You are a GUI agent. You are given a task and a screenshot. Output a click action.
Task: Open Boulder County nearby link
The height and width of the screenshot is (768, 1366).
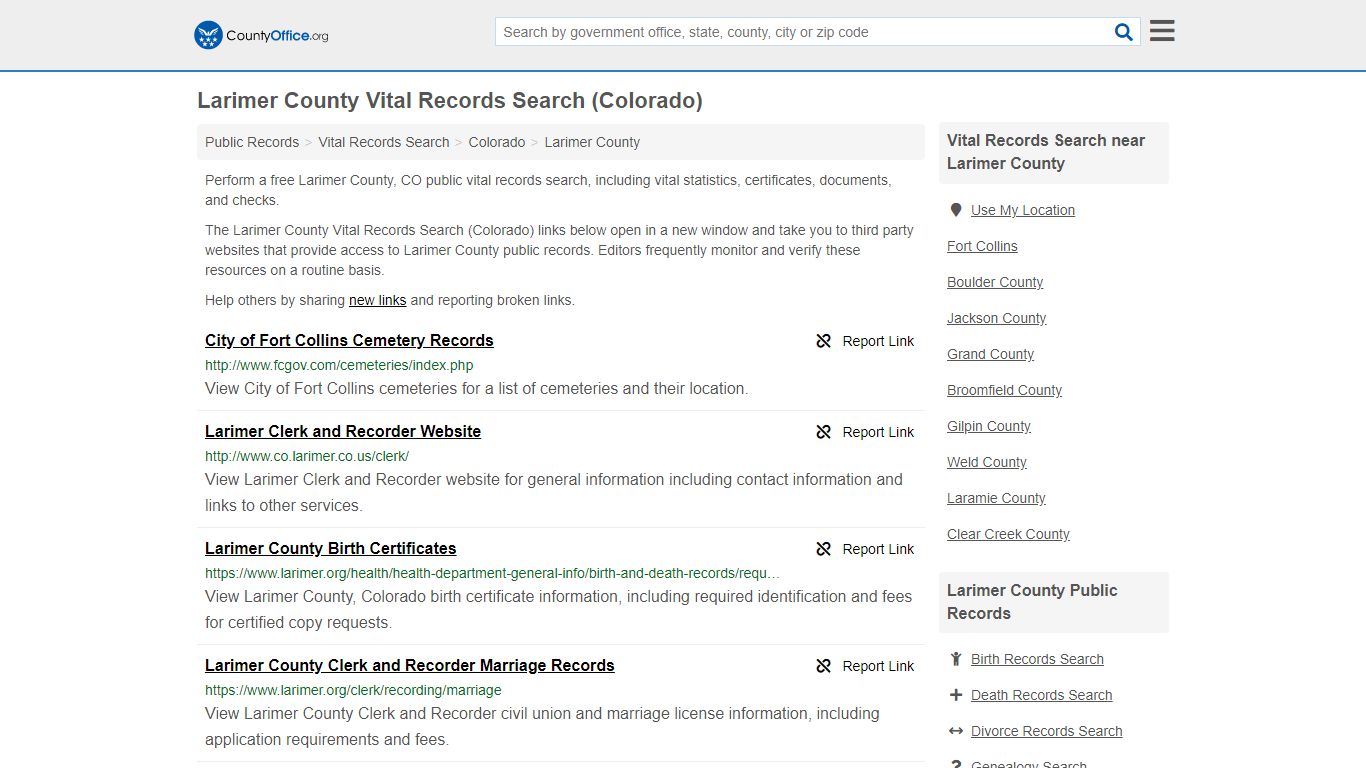point(995,282)
